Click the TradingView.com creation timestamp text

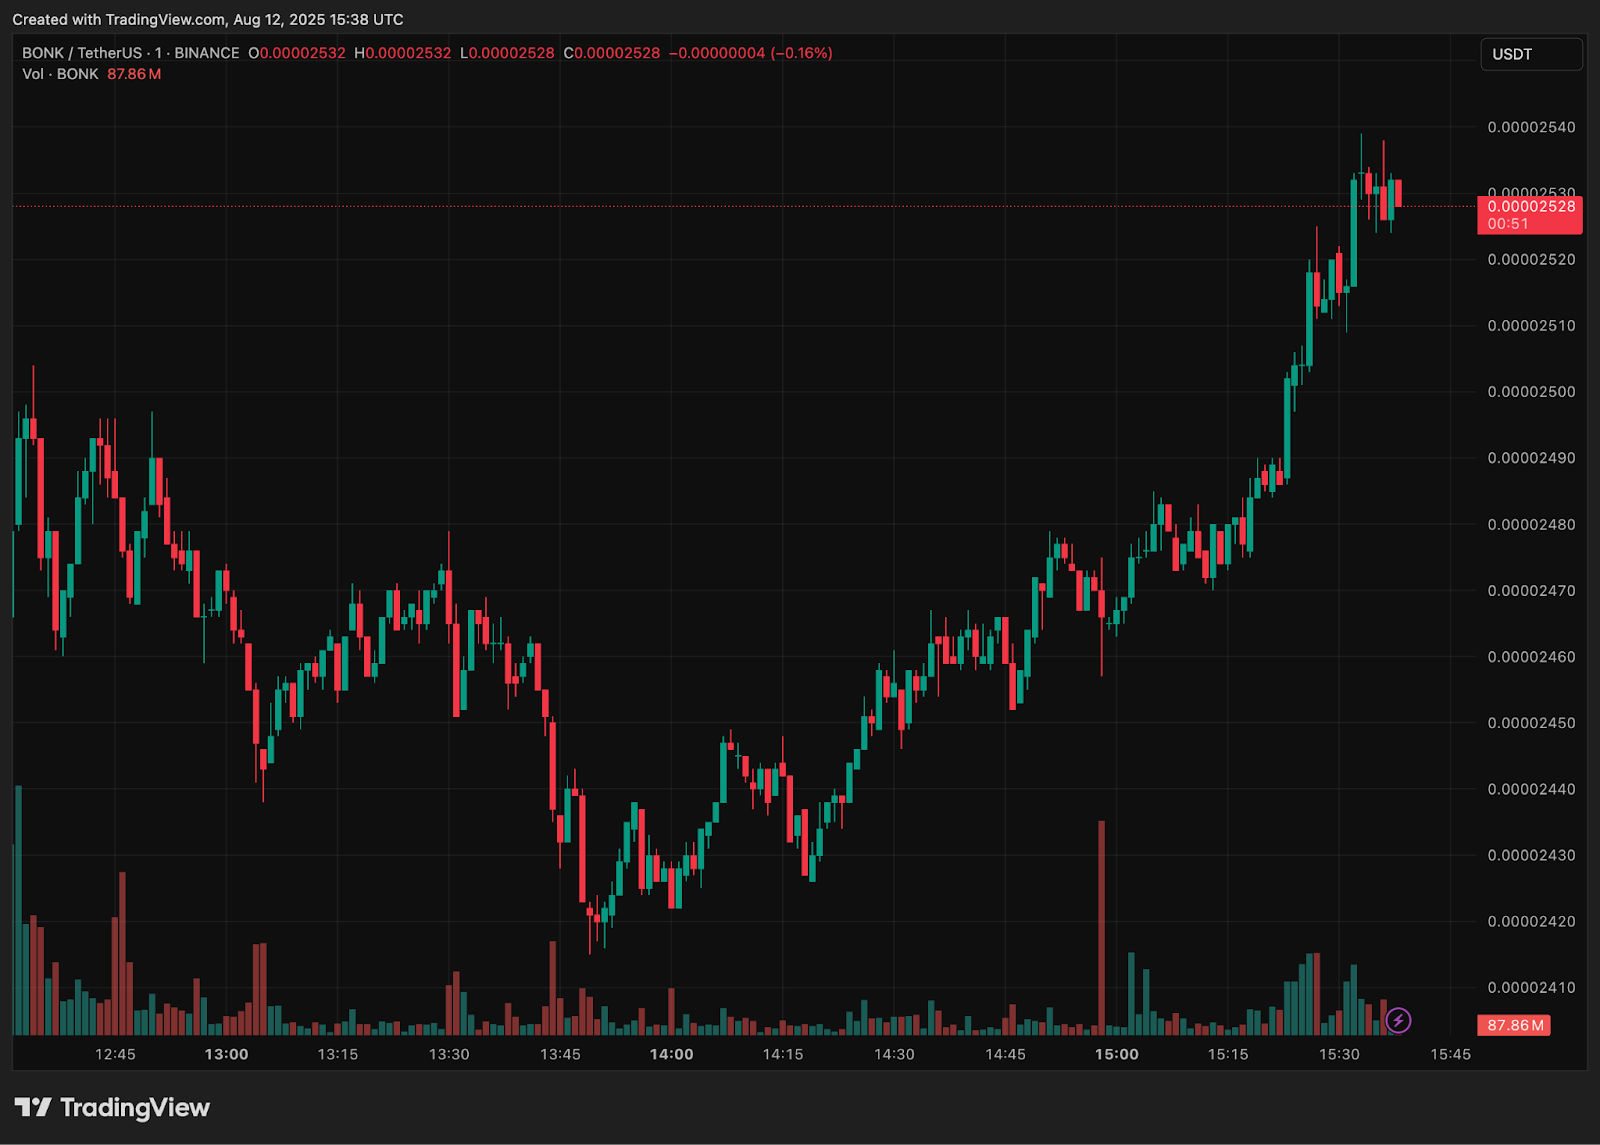point(208,19)
